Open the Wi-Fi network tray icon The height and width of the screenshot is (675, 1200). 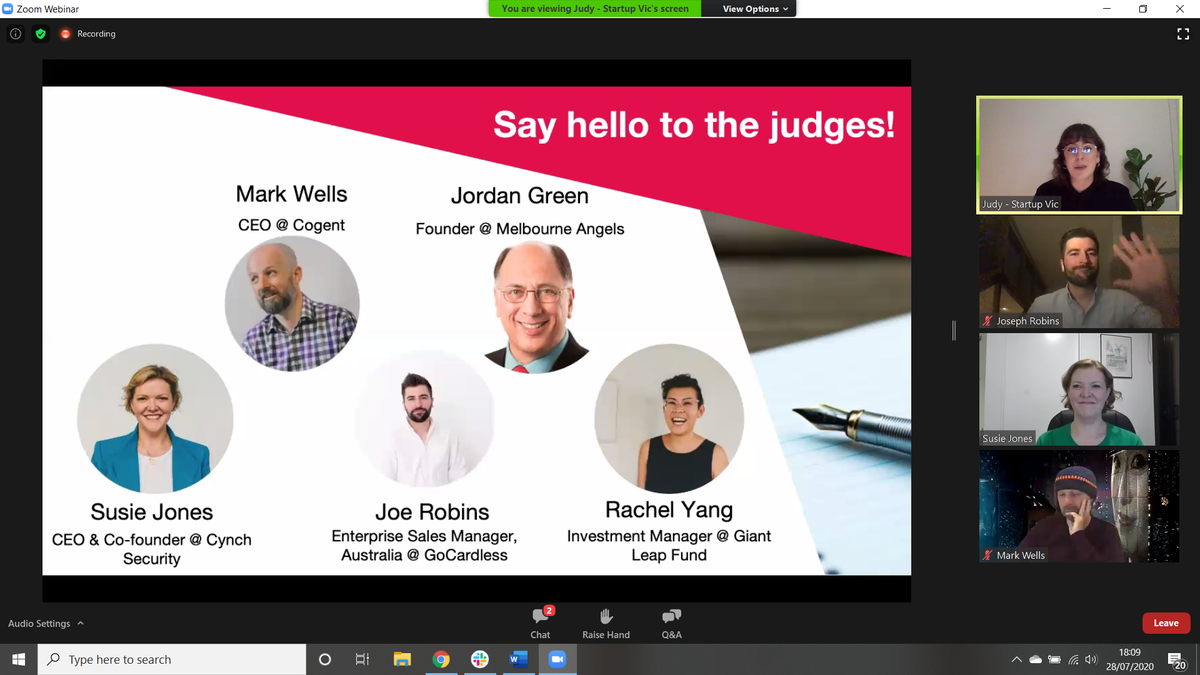[1073, 660]
